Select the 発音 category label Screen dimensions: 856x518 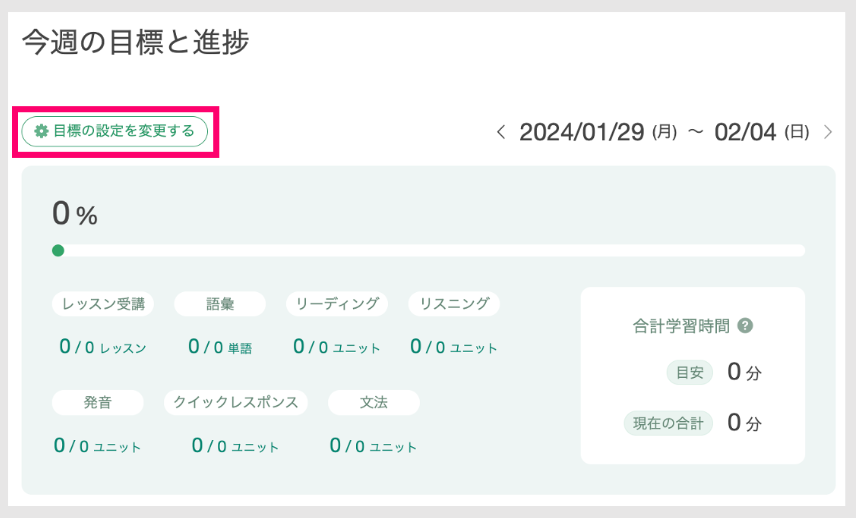[98, 402]
